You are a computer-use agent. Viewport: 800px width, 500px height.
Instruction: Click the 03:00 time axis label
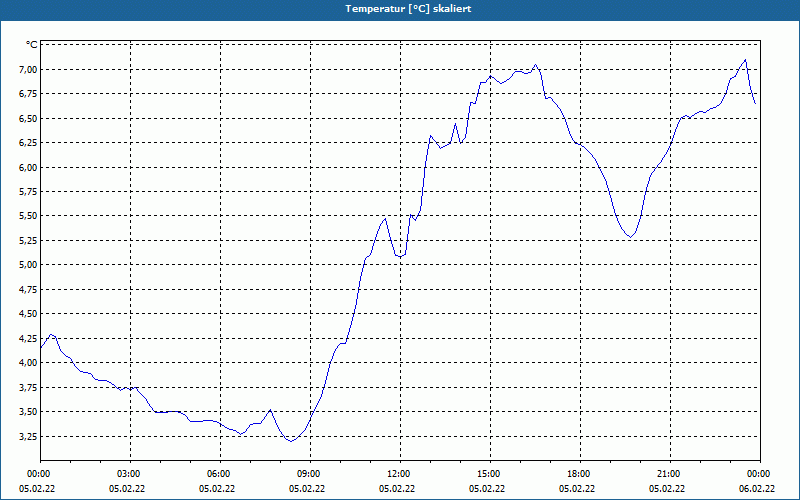point(131,474)
